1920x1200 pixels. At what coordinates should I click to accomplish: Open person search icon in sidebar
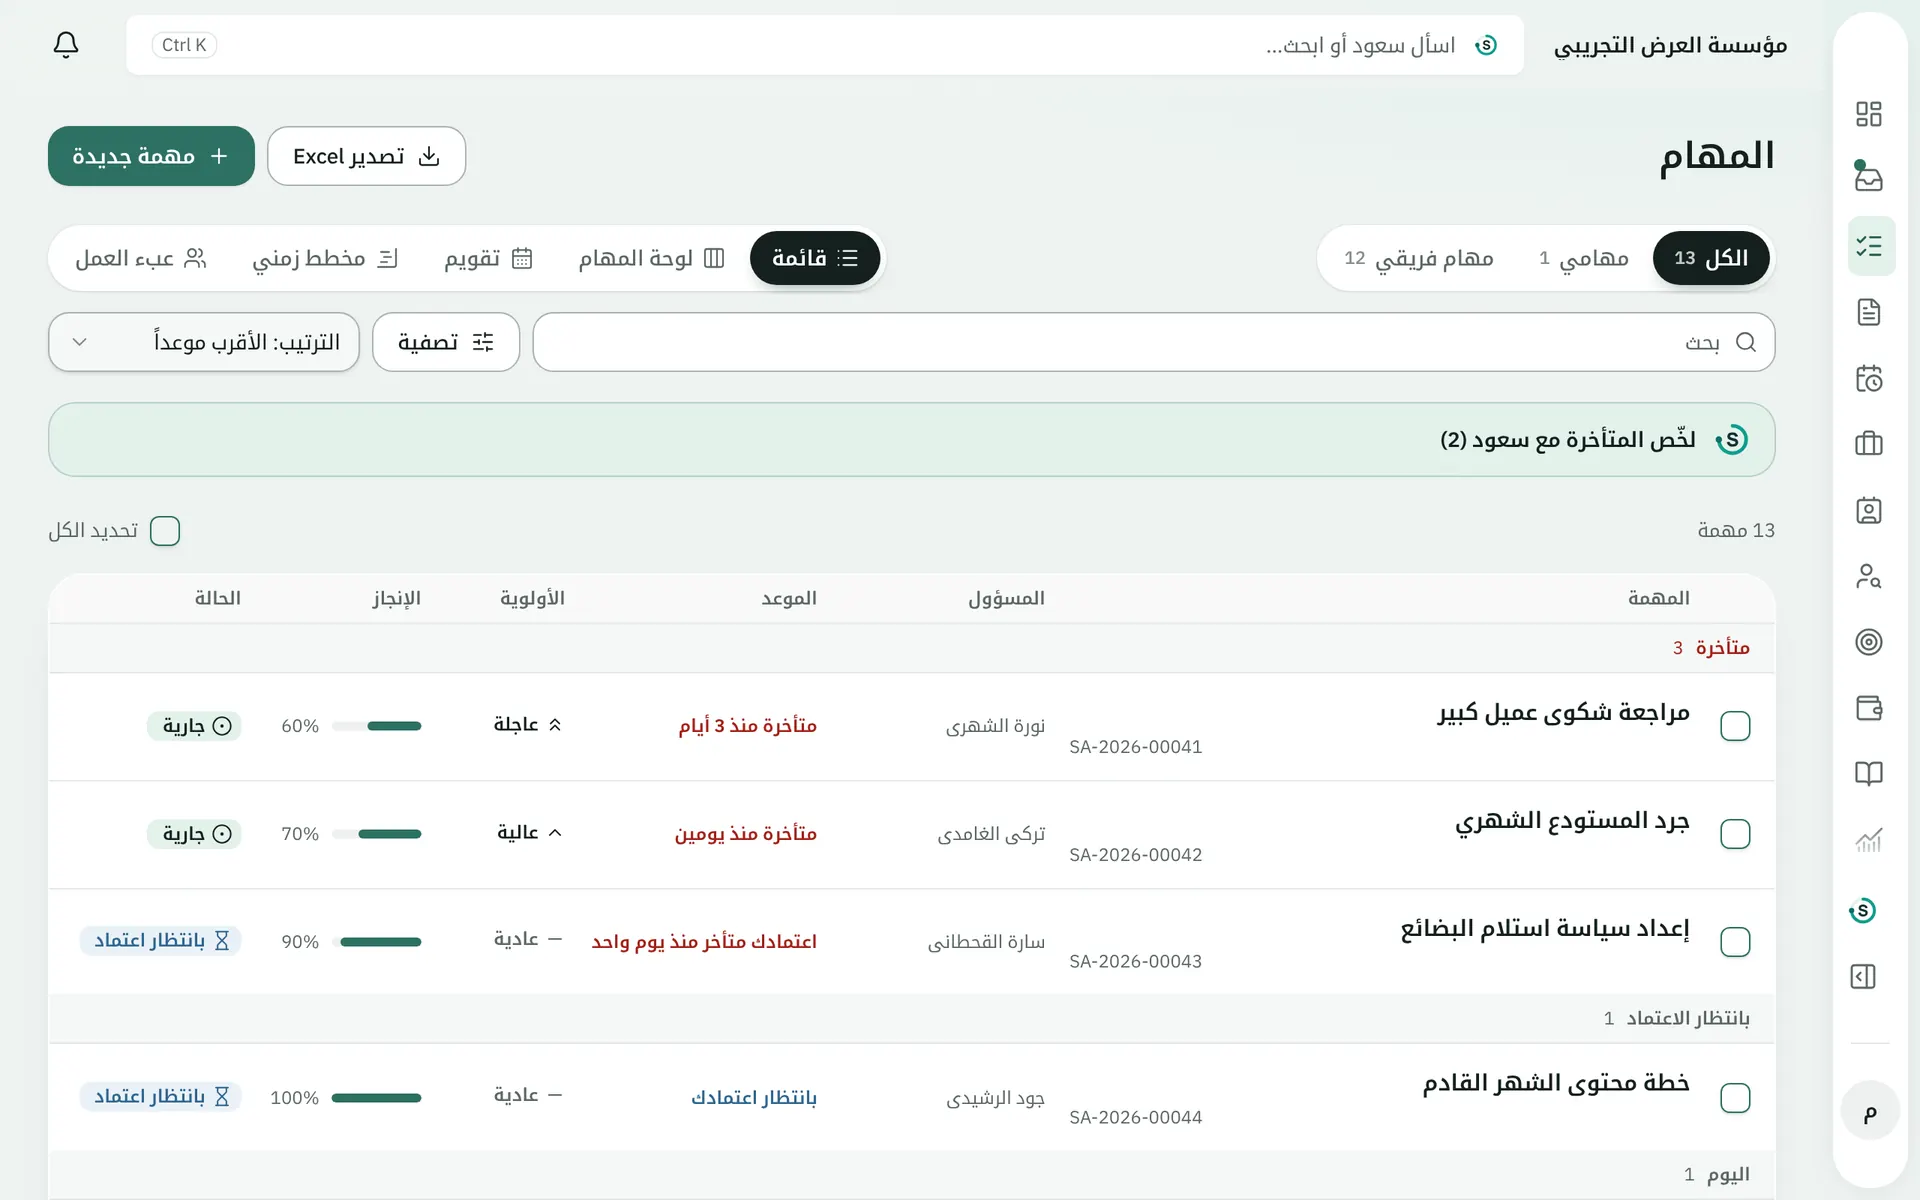(x=1868, y=576)
